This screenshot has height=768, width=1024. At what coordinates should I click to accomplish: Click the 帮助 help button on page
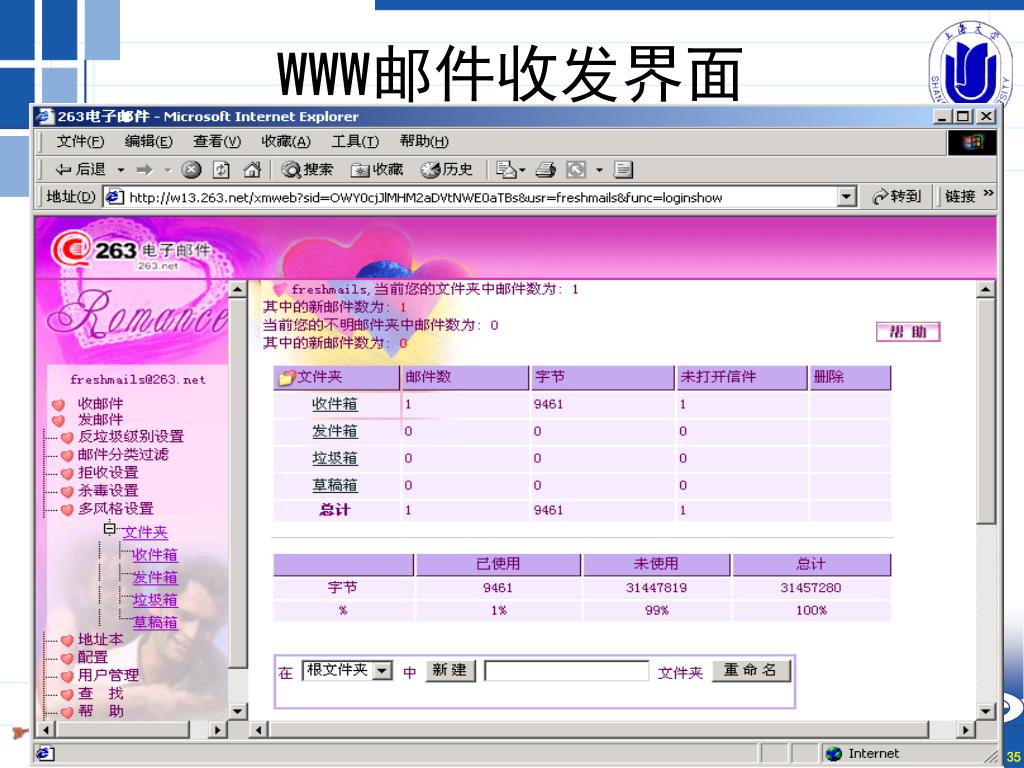[908, 332]
